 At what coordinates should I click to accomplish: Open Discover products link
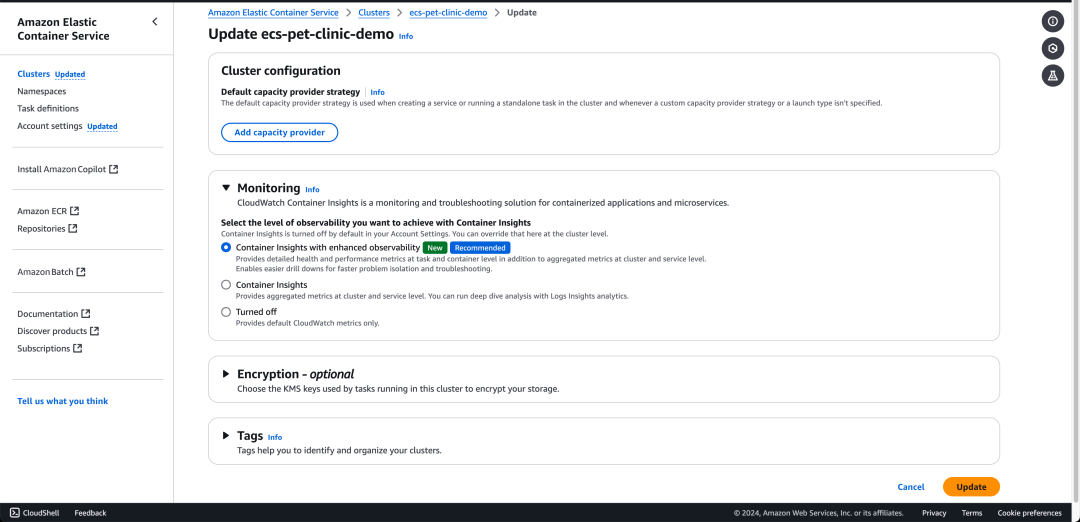pyautogui.click(x=52, y=331)
